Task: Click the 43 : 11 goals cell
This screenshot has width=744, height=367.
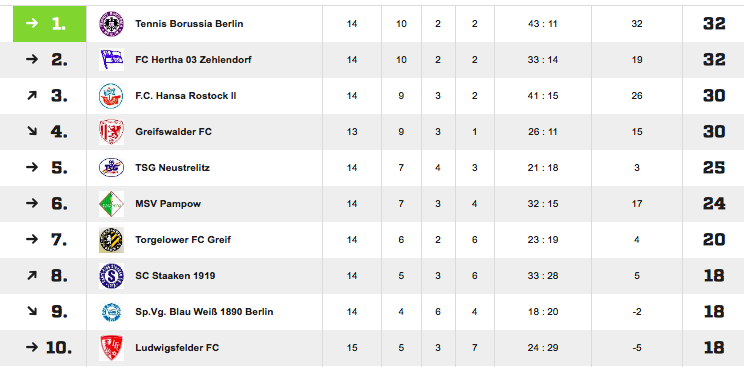Action: [x=542, y=24]
